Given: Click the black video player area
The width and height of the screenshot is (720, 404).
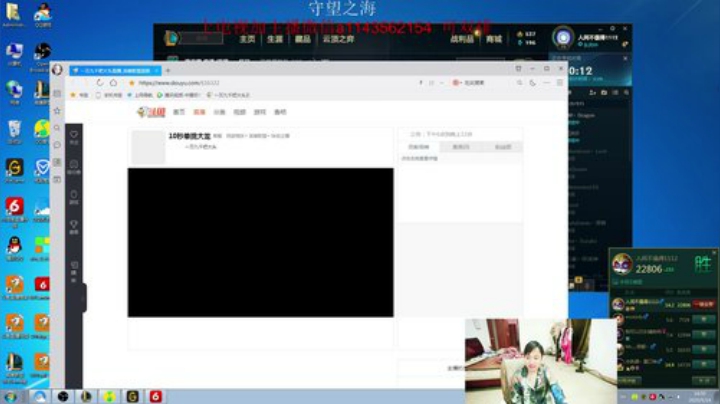Looking at the screenshot, I should click(x=260, y=242).
